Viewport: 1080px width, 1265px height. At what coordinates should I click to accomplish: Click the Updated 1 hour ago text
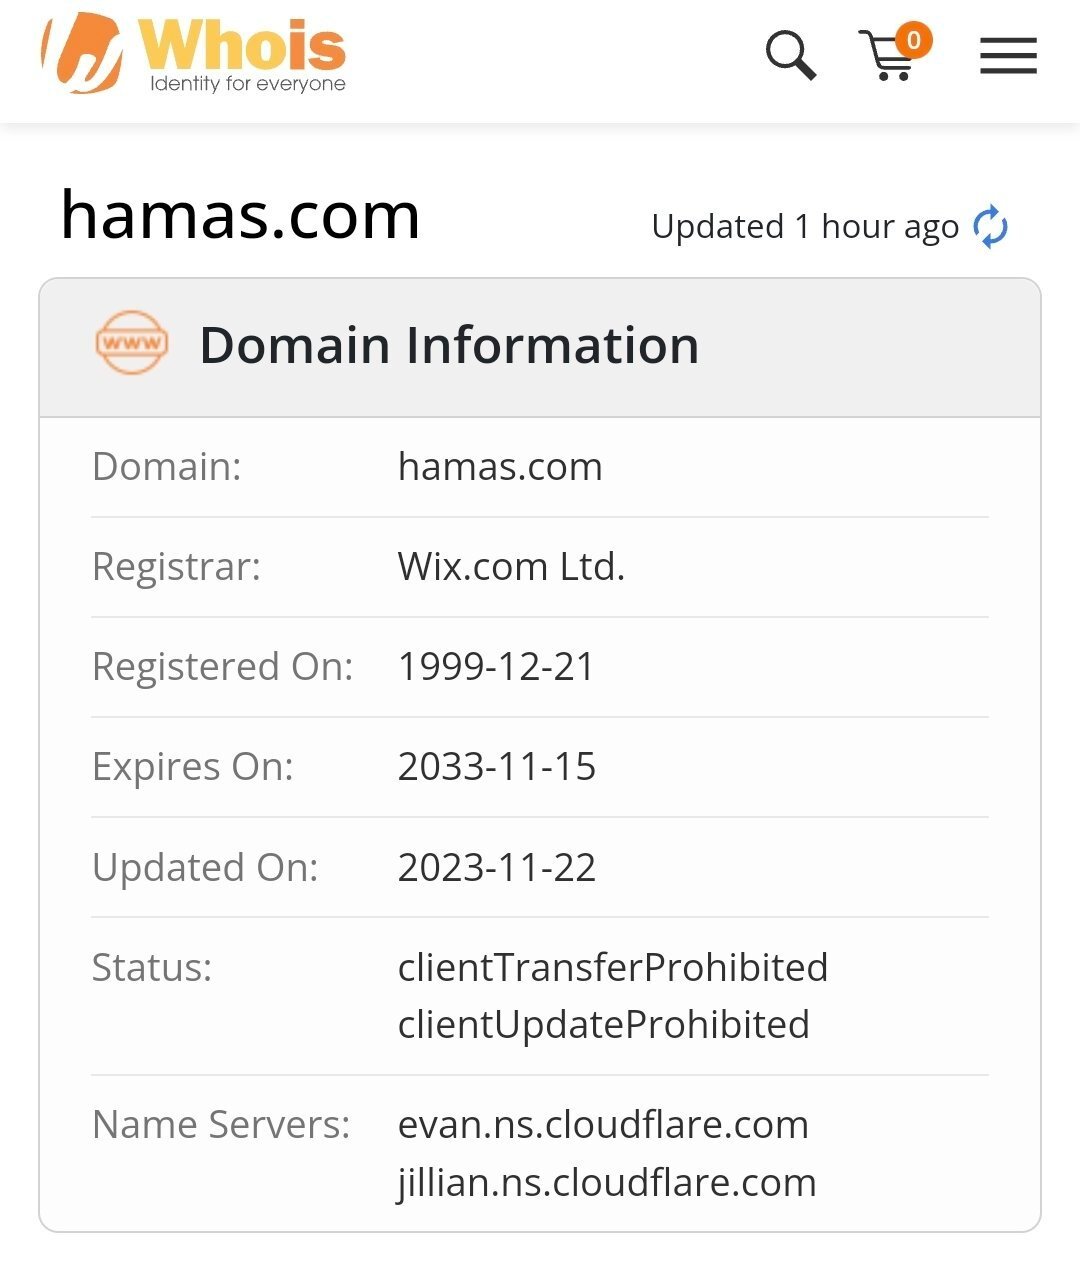coord(804,227)
